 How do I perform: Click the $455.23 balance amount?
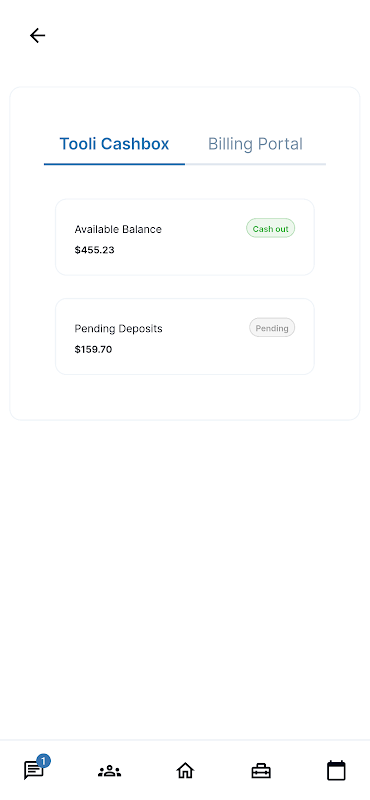pos(94,250)
